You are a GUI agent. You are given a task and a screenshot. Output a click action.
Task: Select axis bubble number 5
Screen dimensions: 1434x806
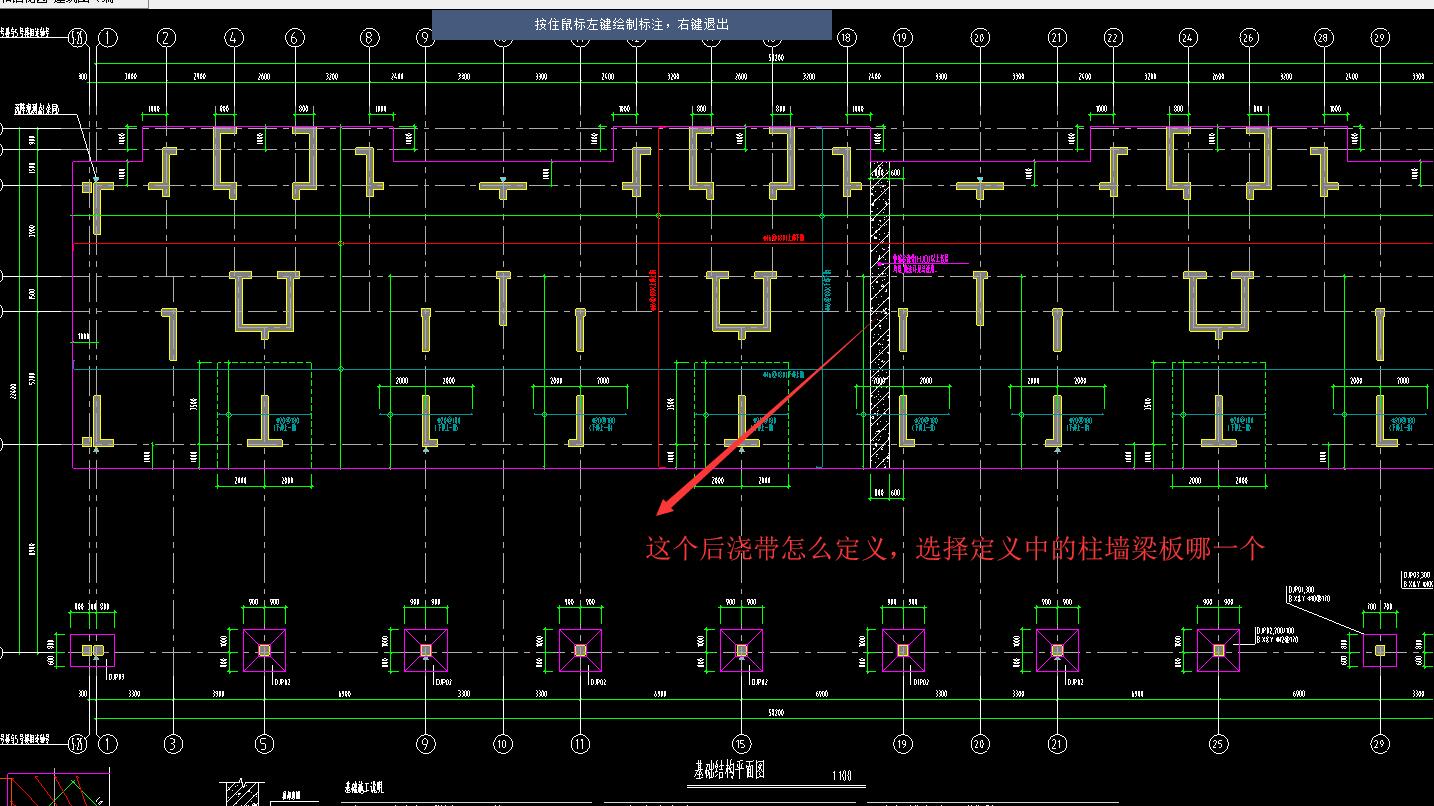tap(264, 743)
